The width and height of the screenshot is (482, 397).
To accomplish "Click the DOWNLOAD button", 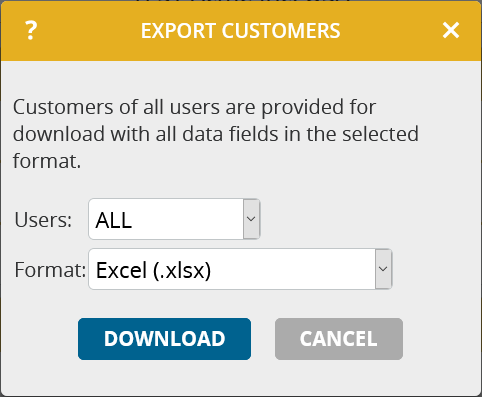I will [x=164, y=339].
